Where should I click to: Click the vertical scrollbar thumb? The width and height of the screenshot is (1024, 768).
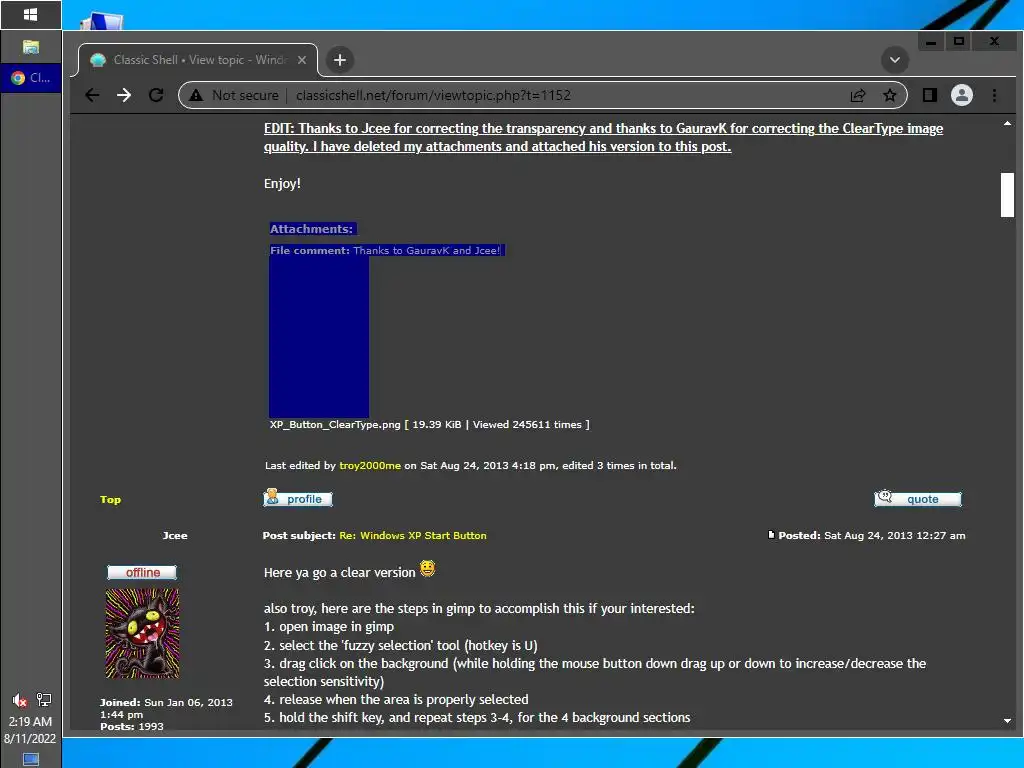1007,195
